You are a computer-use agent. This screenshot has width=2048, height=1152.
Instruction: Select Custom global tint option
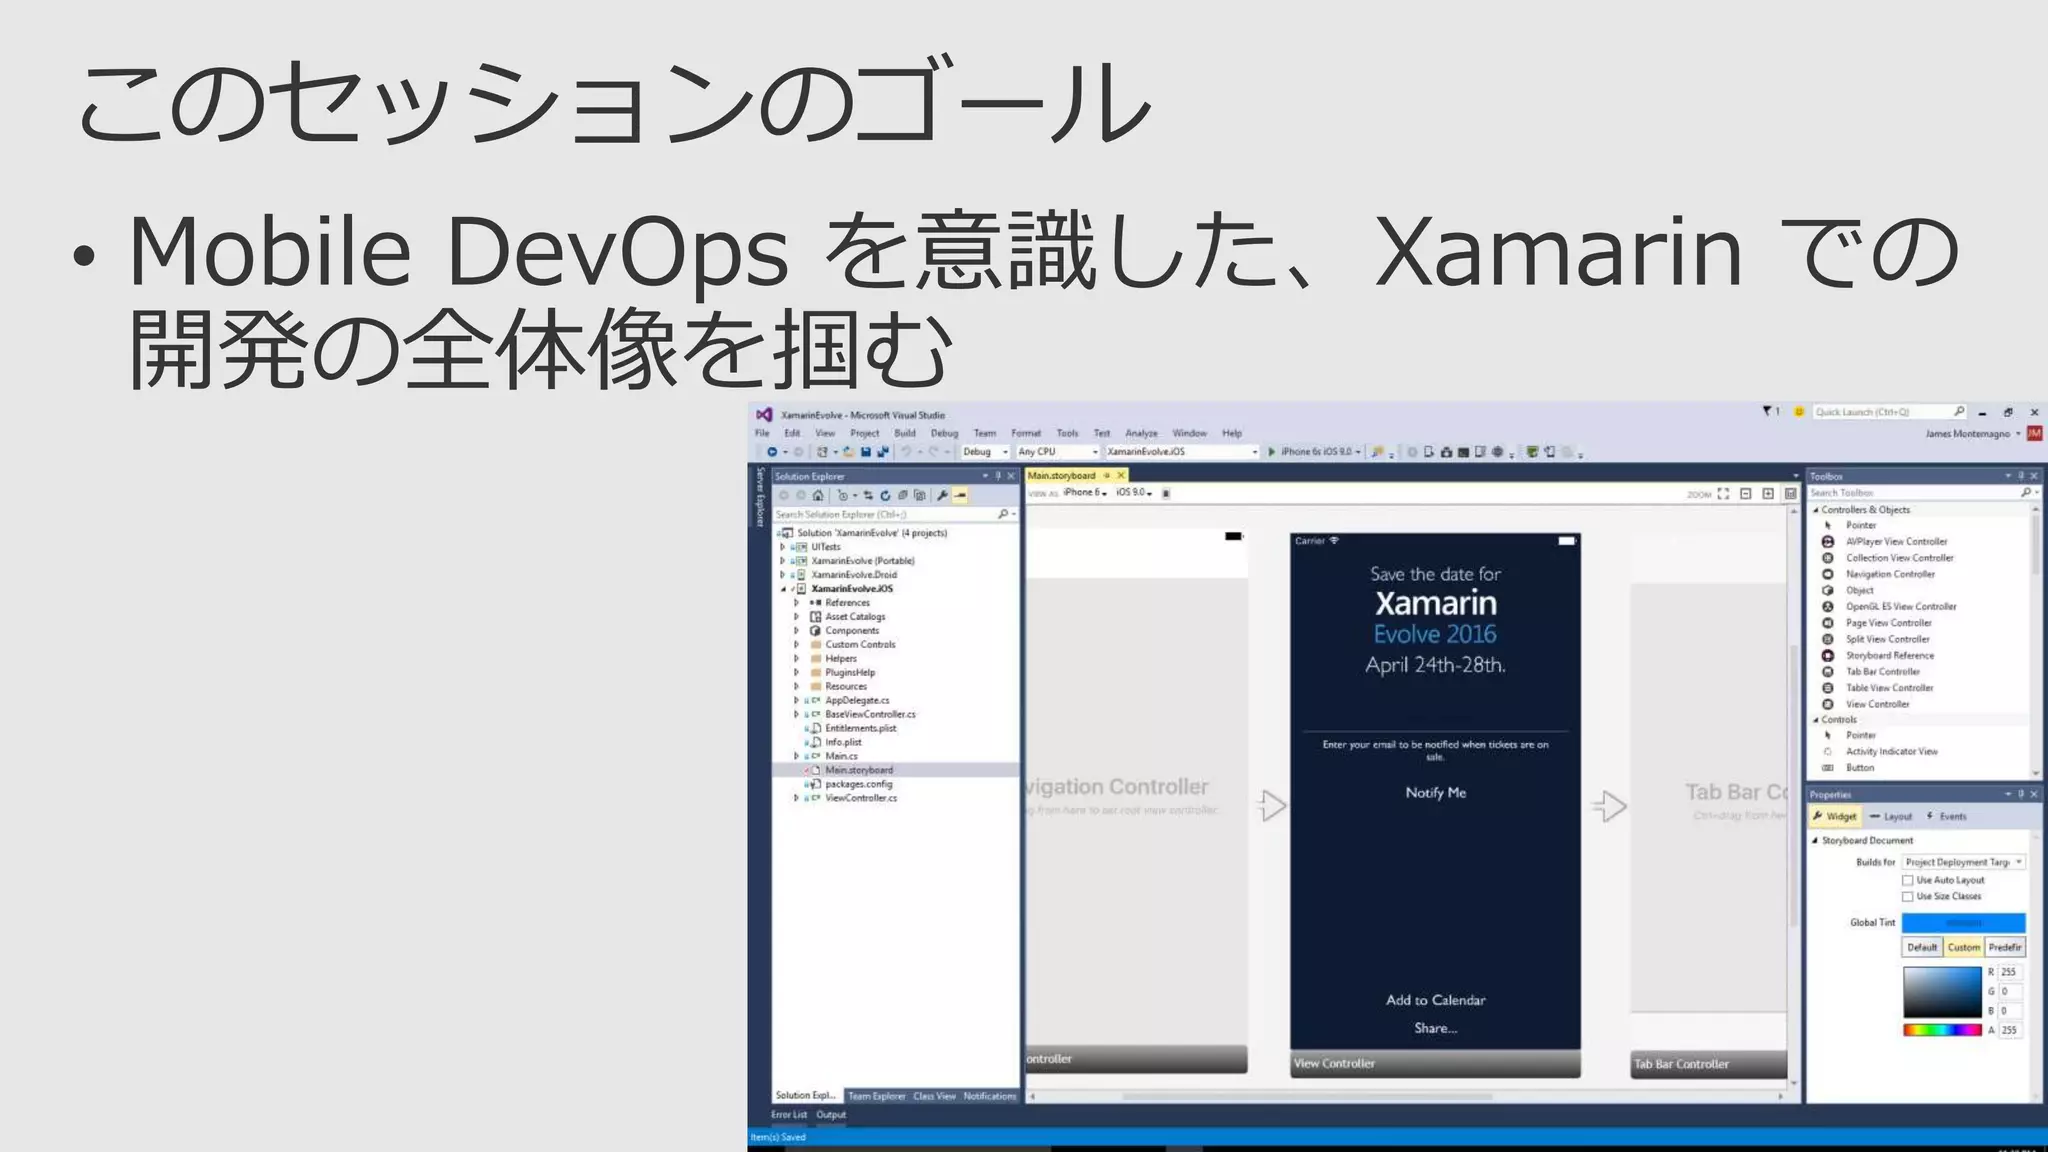point(1963,947)
